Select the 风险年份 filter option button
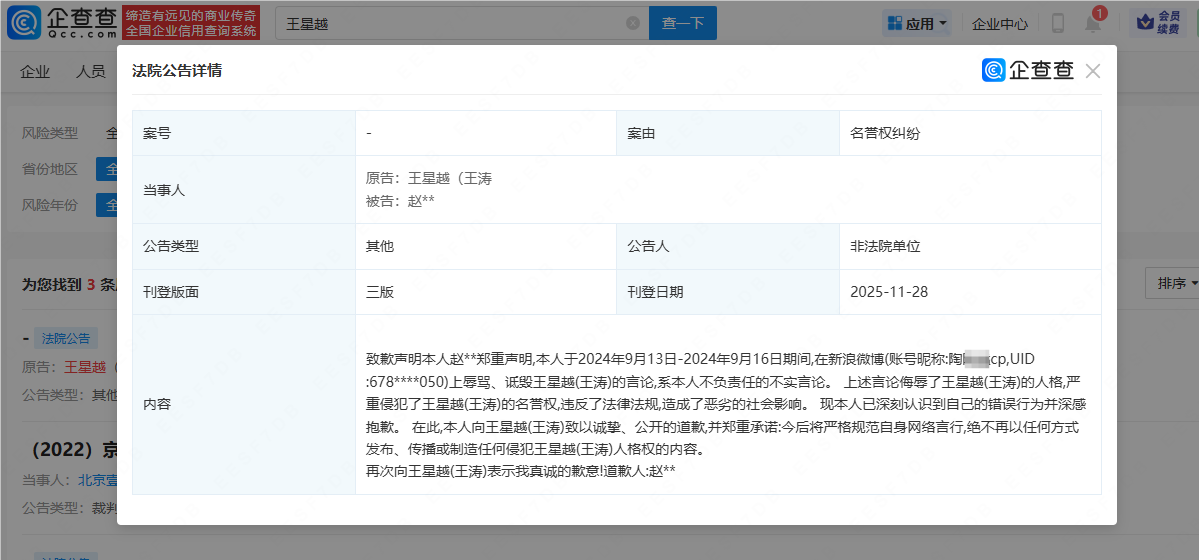The image size is (1199, 560). pos(106,205)
